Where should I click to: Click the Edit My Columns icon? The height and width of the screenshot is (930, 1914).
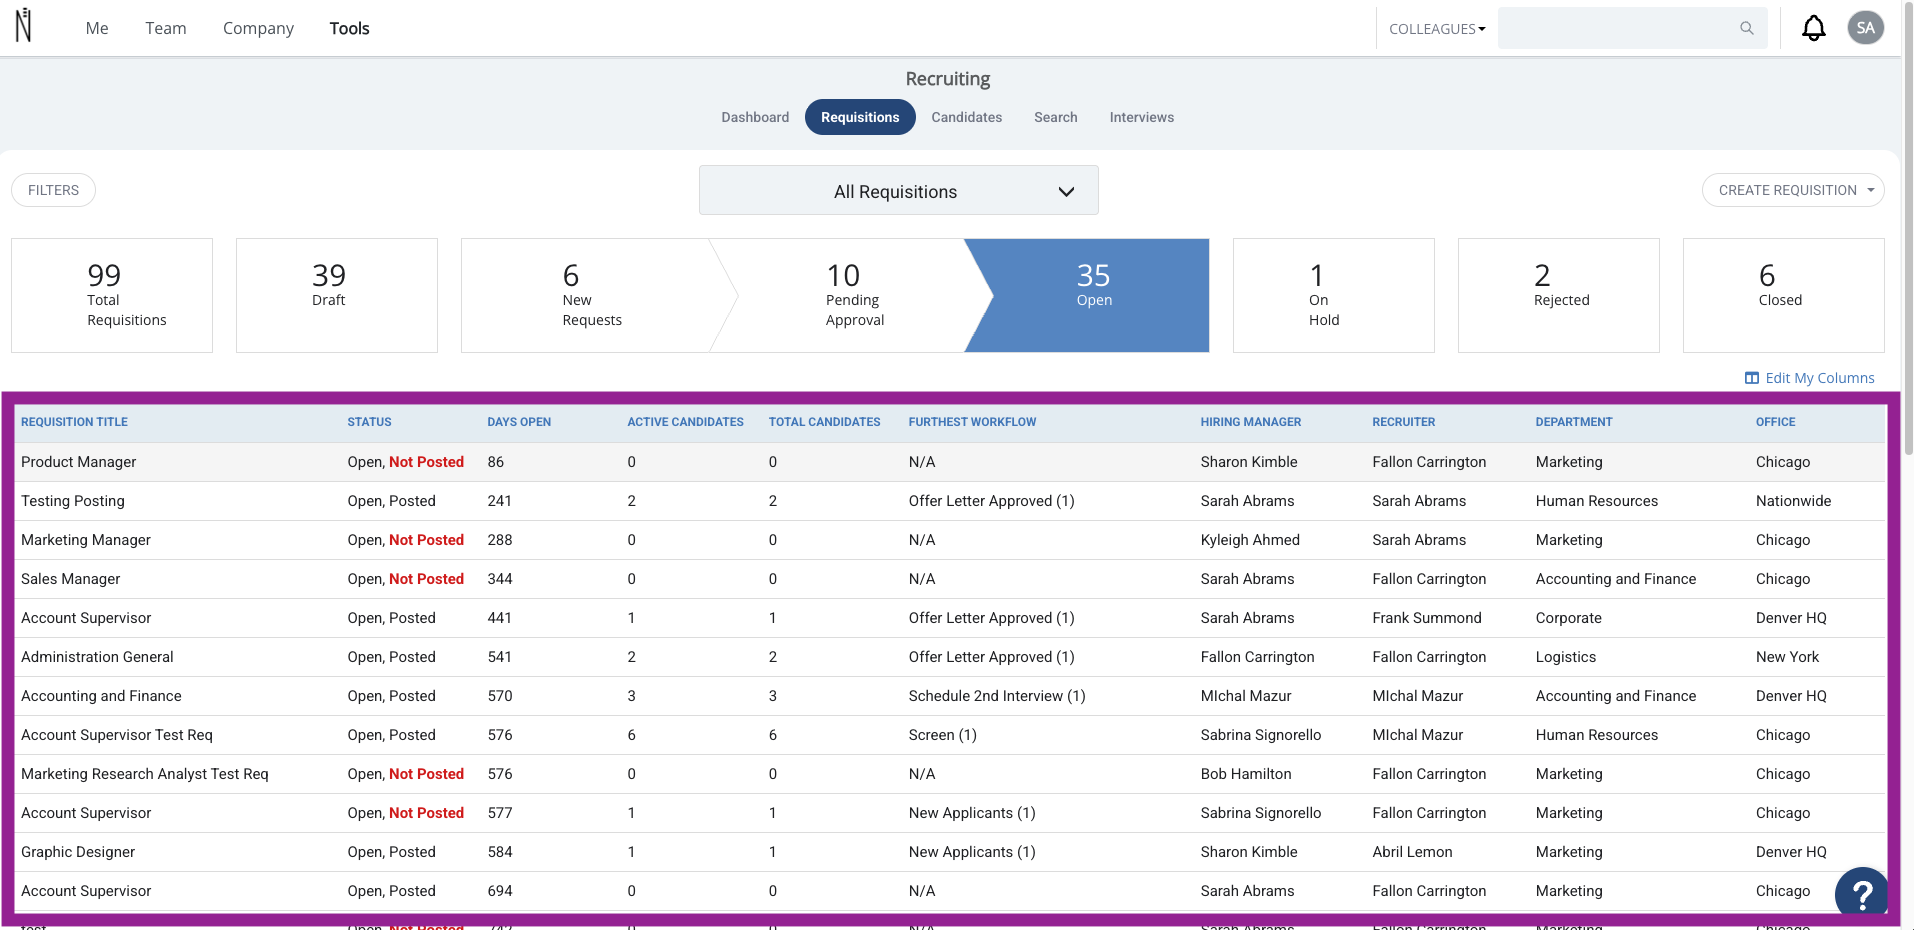point(1751,378)
